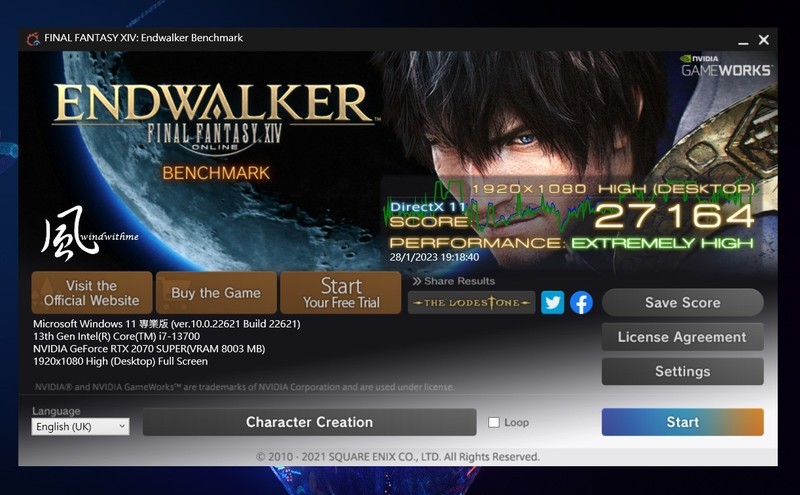This screenshot has height=495, width=800.
Task: Open Character Creation
Action: tap(309, 422)
